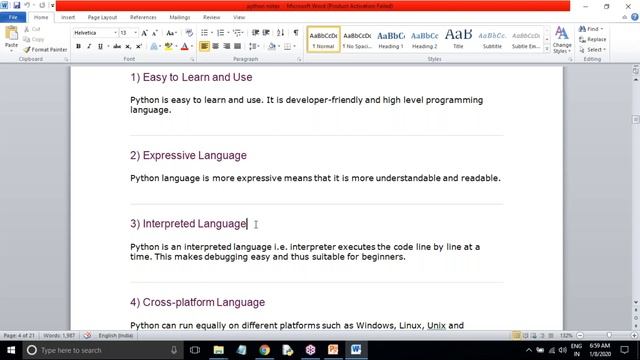Open the File tab
The width and height of the screenshot is (640, 360).
click(13, 17)
